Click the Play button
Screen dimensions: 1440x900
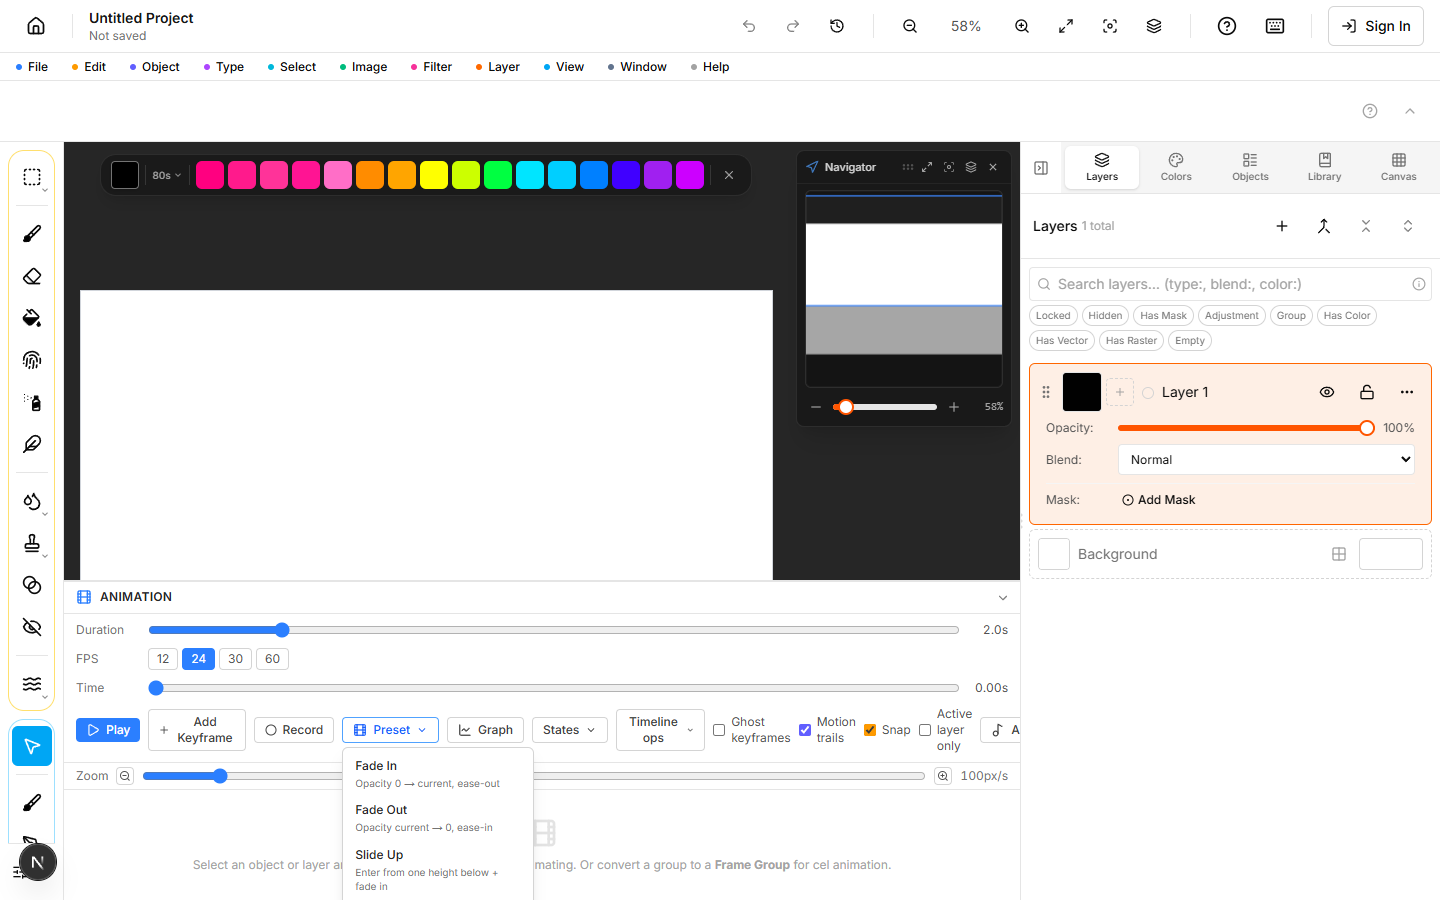click(x=108, y=730)
